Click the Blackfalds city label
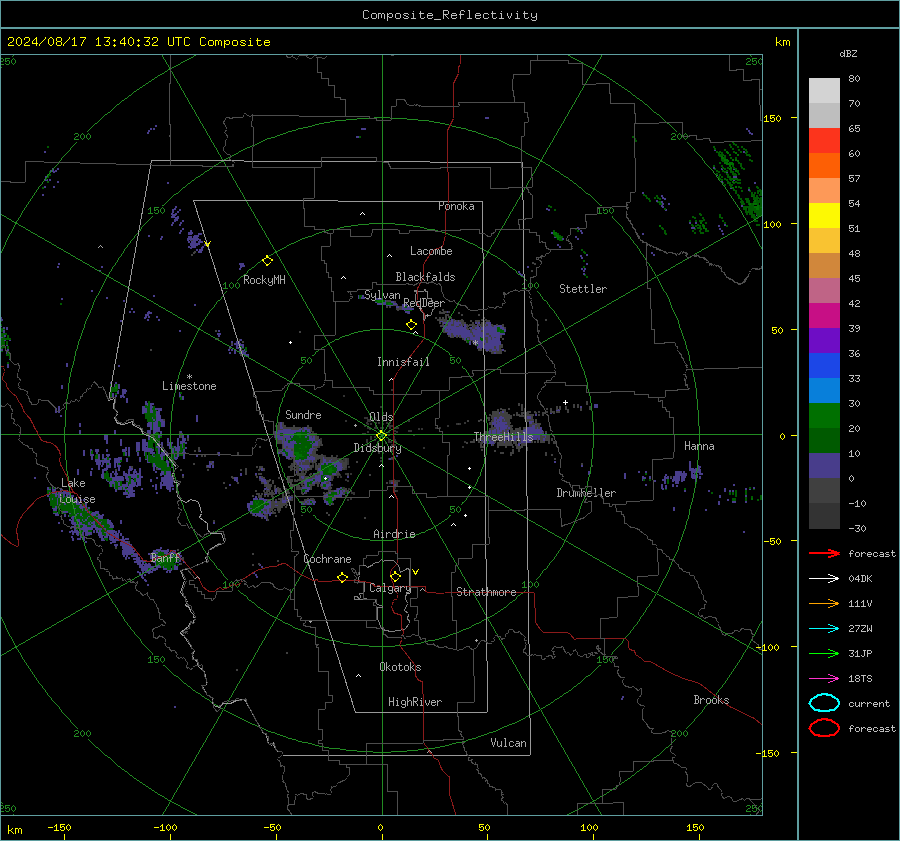The height and width of the screenshot is (841, 900). click(x=425, y=277)
